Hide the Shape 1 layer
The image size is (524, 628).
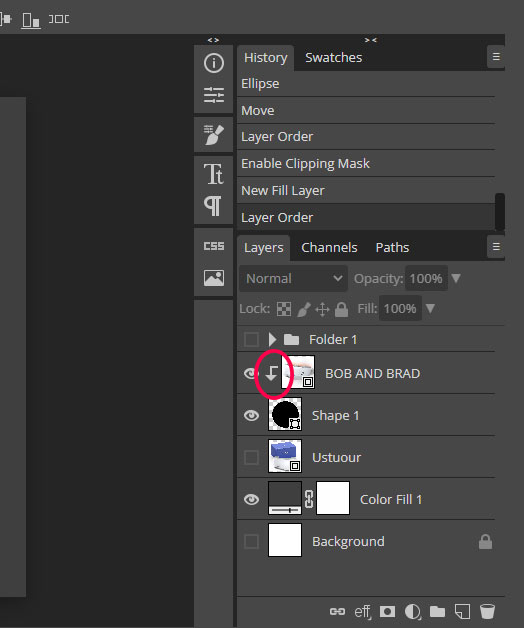click(x=251, y=415)
